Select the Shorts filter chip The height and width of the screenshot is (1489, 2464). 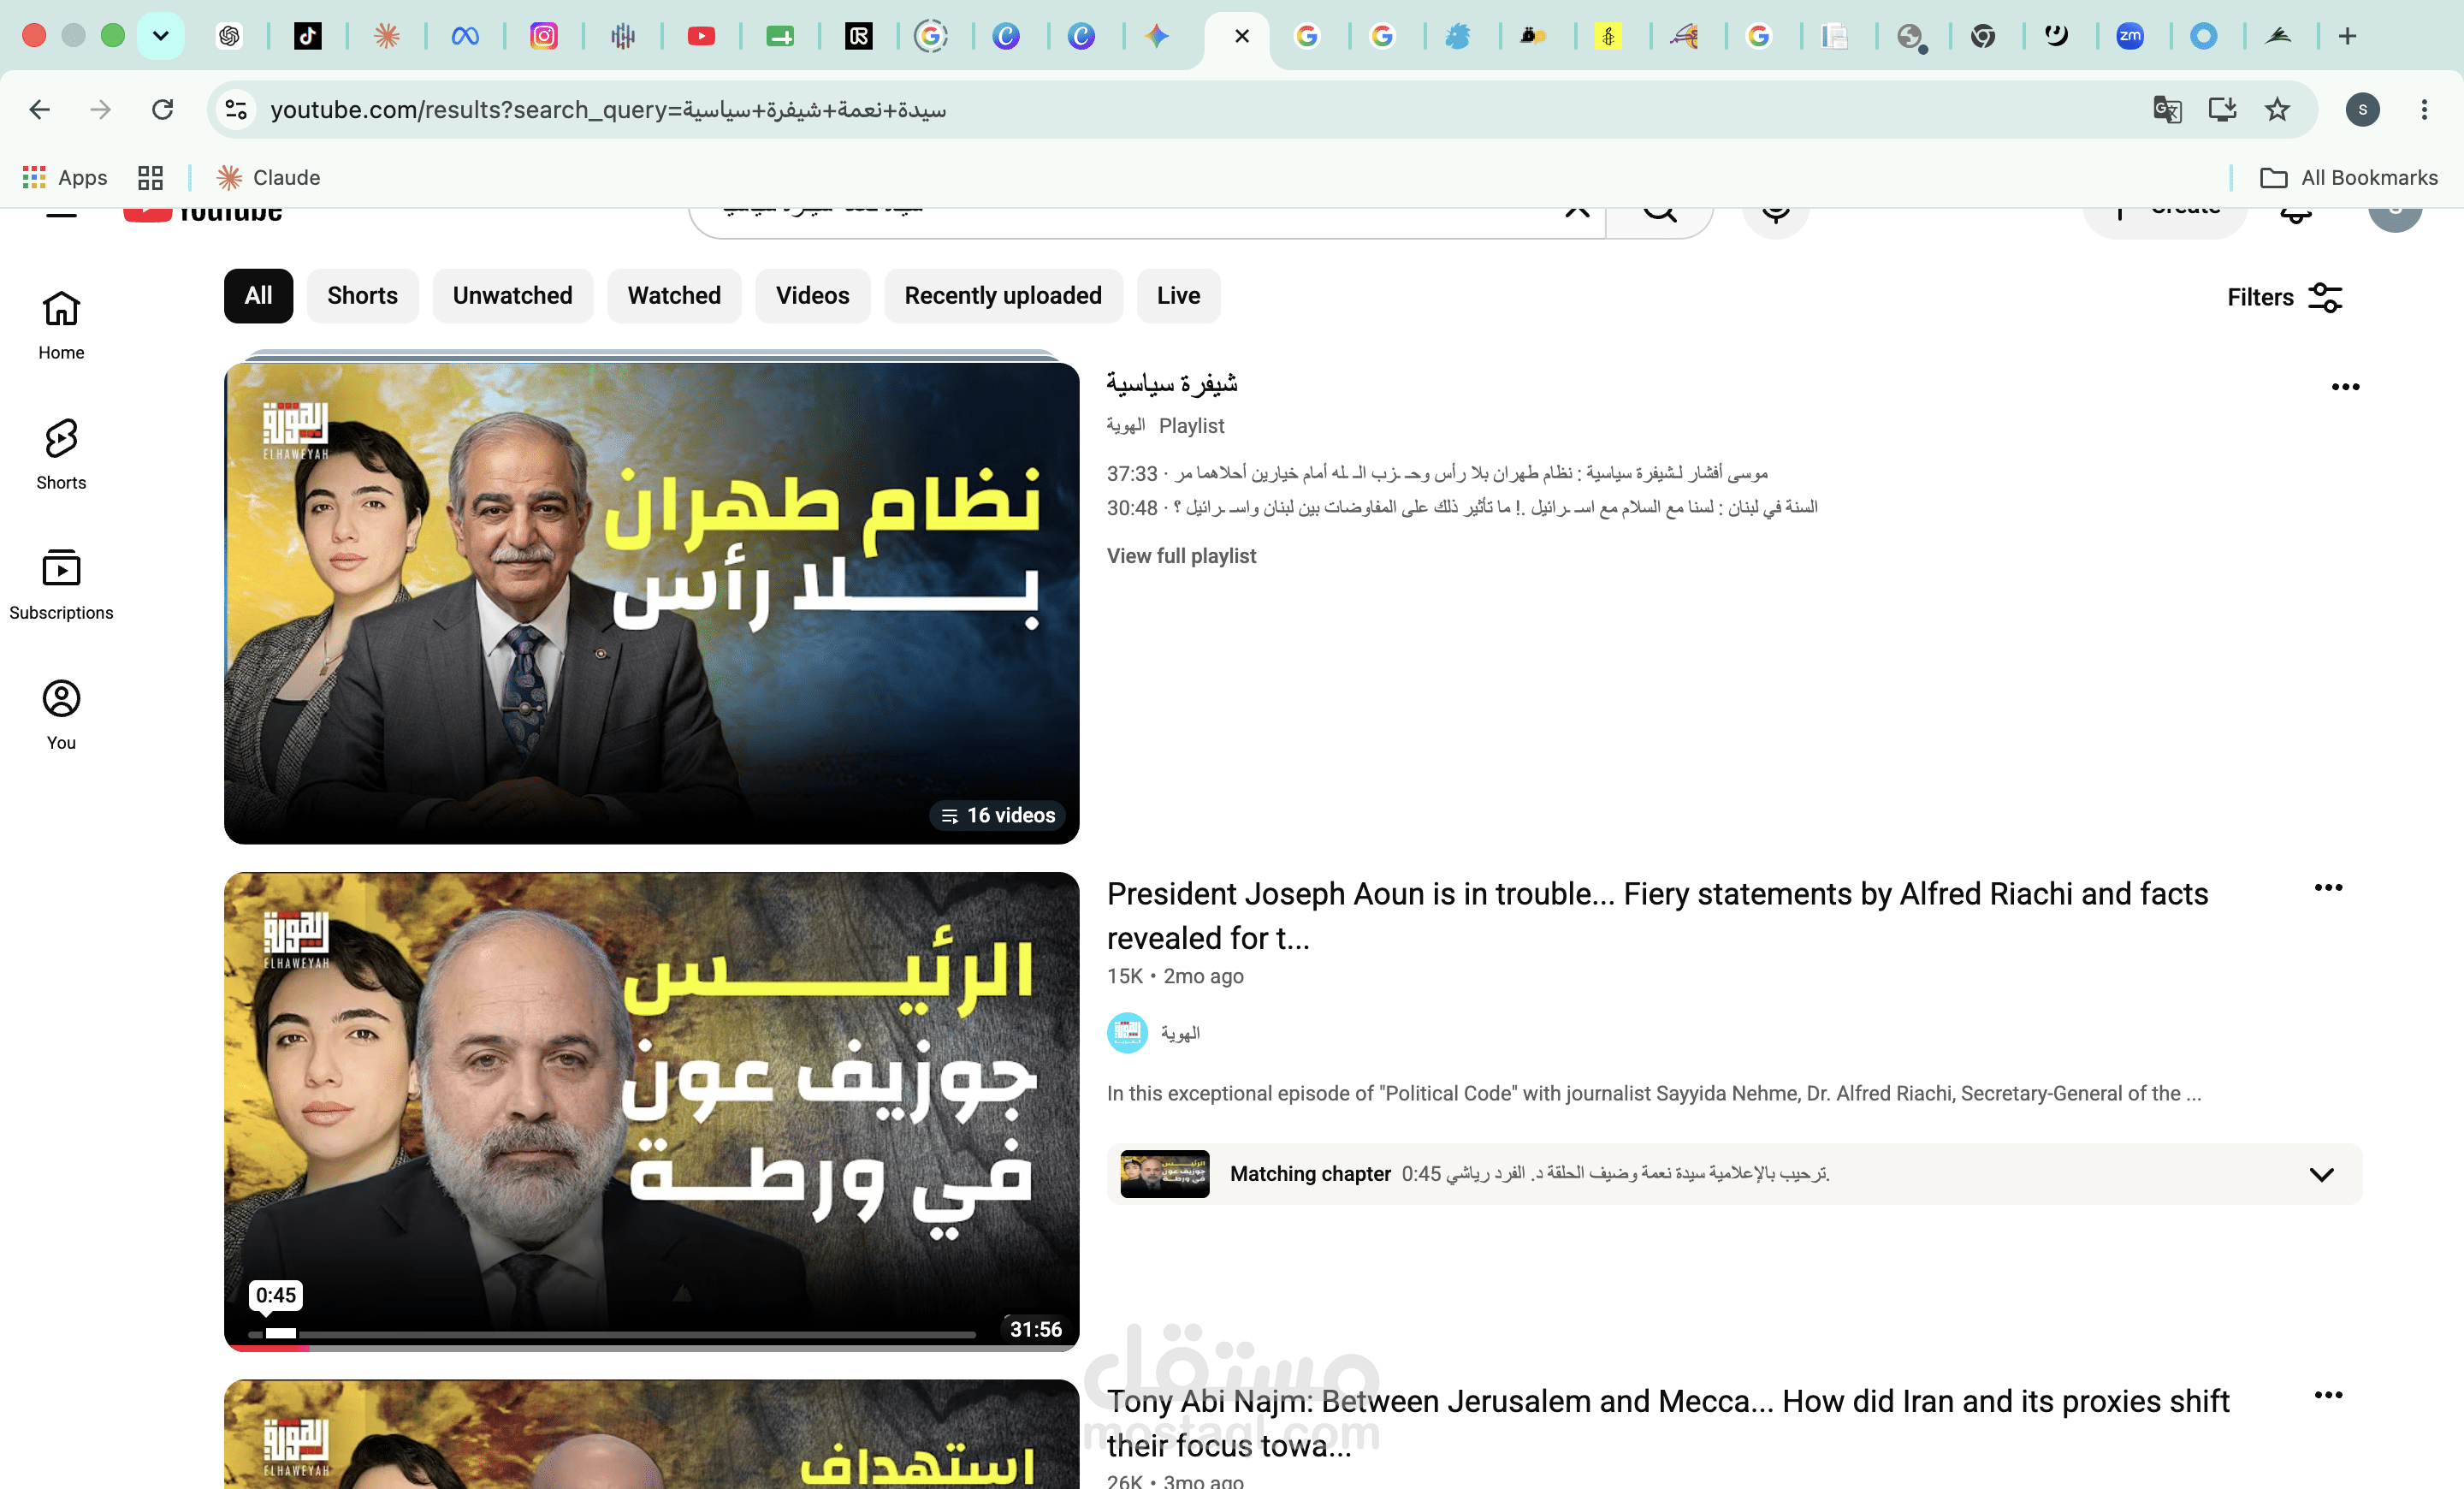coord(362,296)
